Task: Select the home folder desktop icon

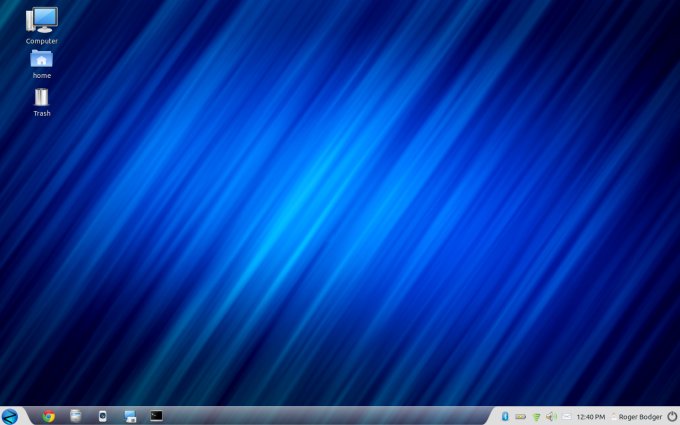Action: (x=42, y=64)
